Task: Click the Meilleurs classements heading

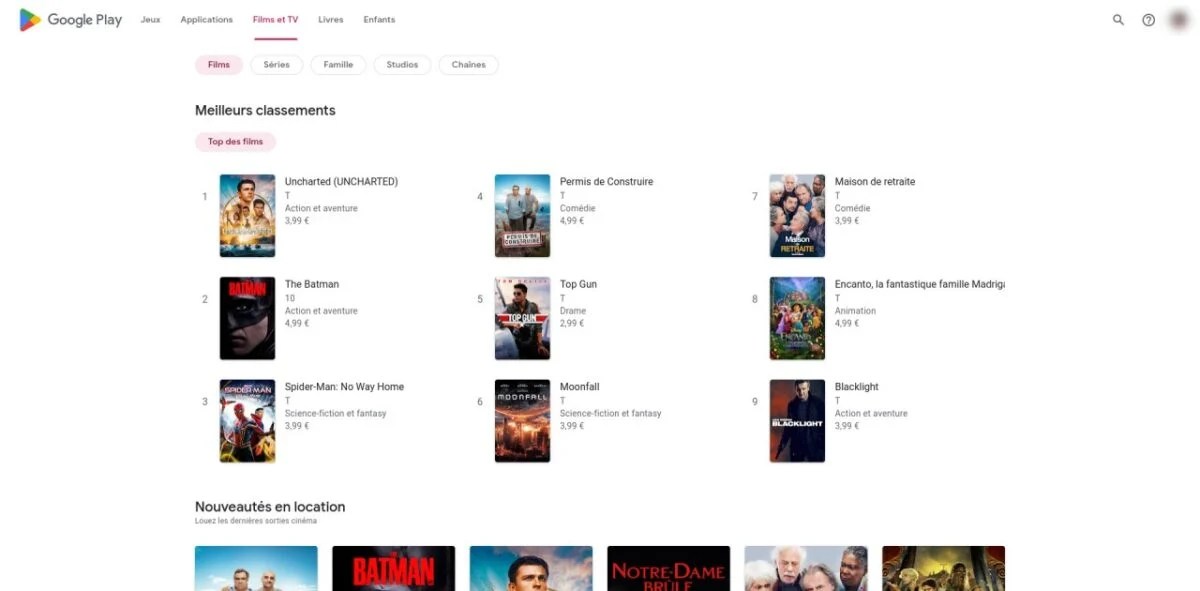Action: pyautogui.click(x=265, y=111)
